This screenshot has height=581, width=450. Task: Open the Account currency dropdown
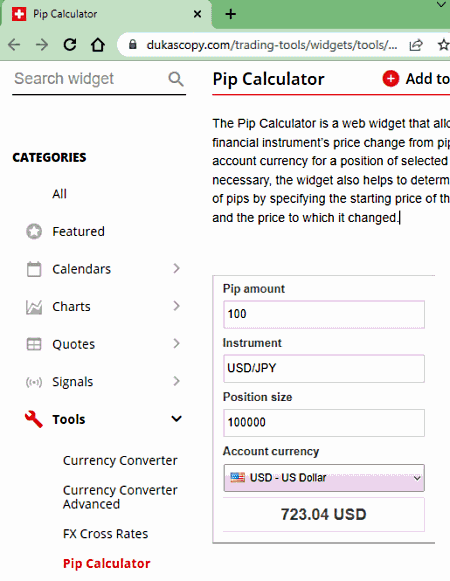324,478
